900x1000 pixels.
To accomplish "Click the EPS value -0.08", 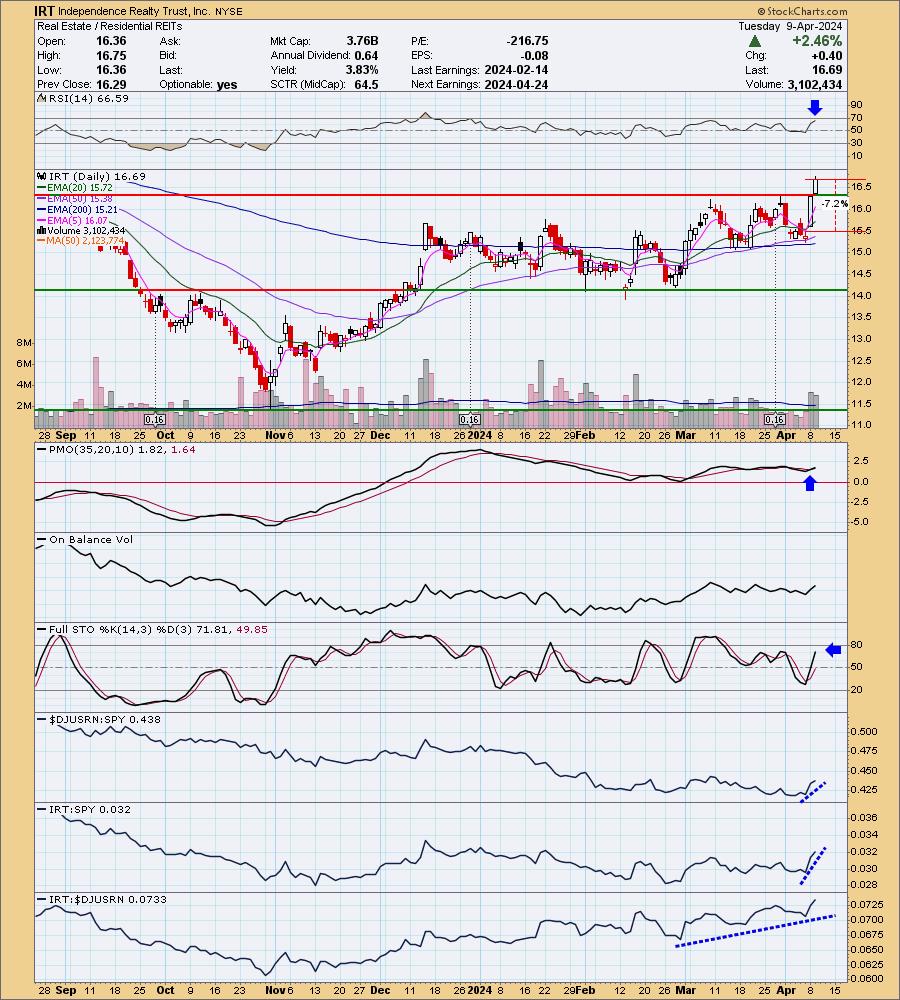I will click(536, 55).
